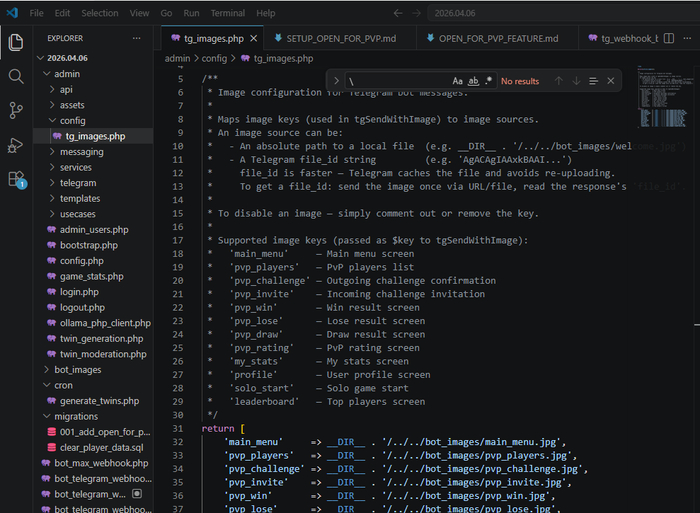
Task: Open the Terminal menu
Action: (x=227, y=13)
